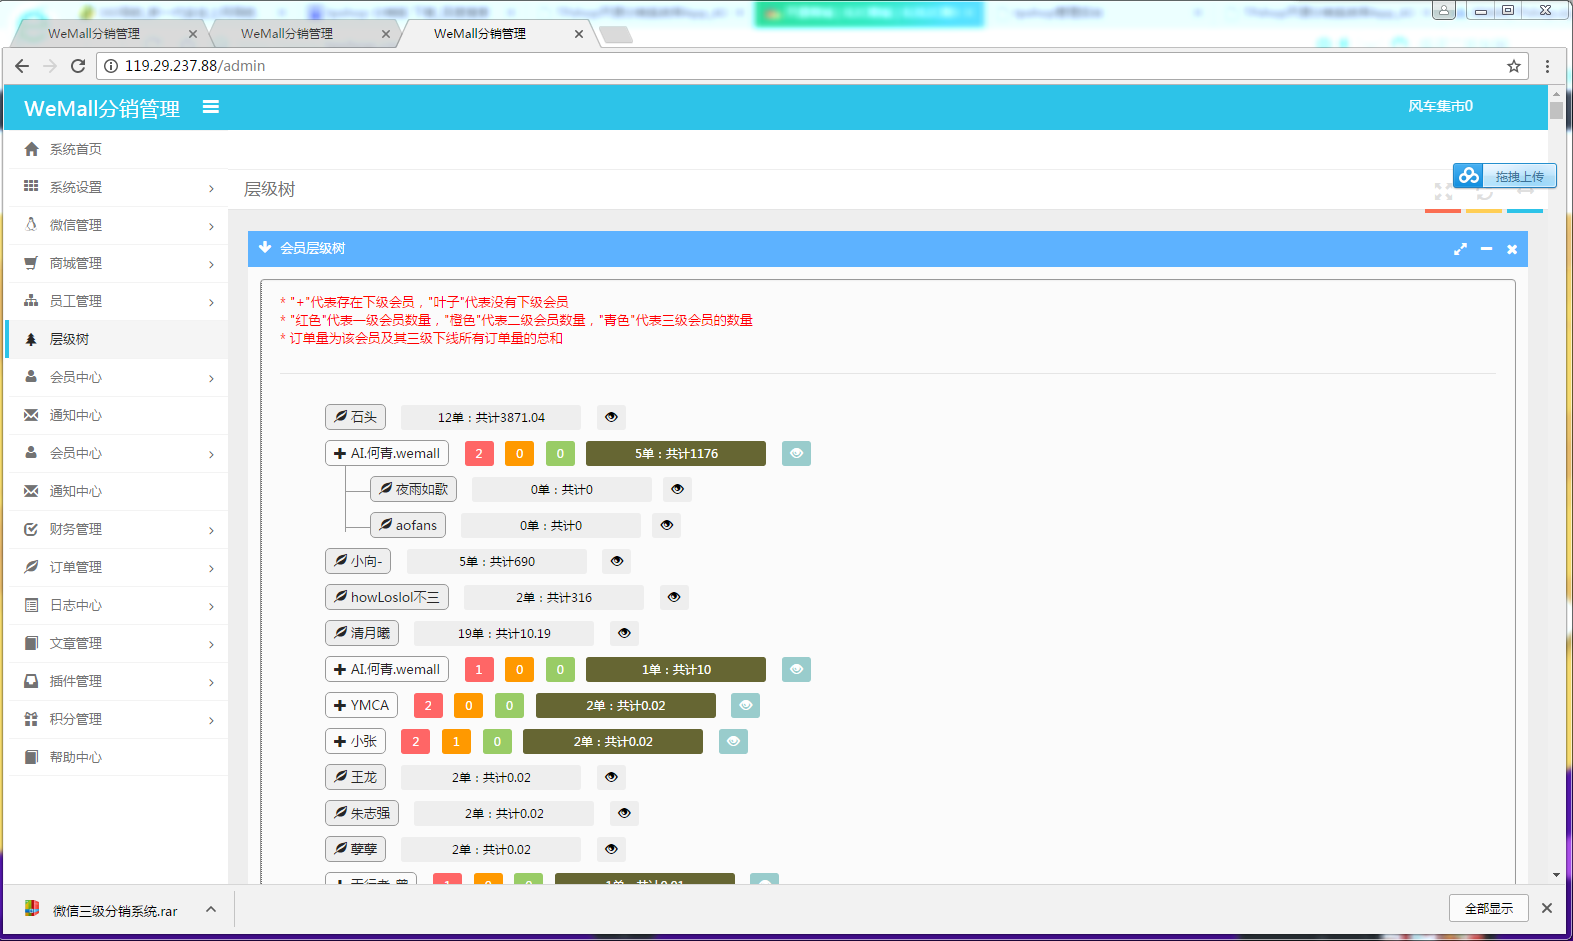Click orange badge 1 on 小张 row
1573x941 pixels.
(x=456, y=741)
